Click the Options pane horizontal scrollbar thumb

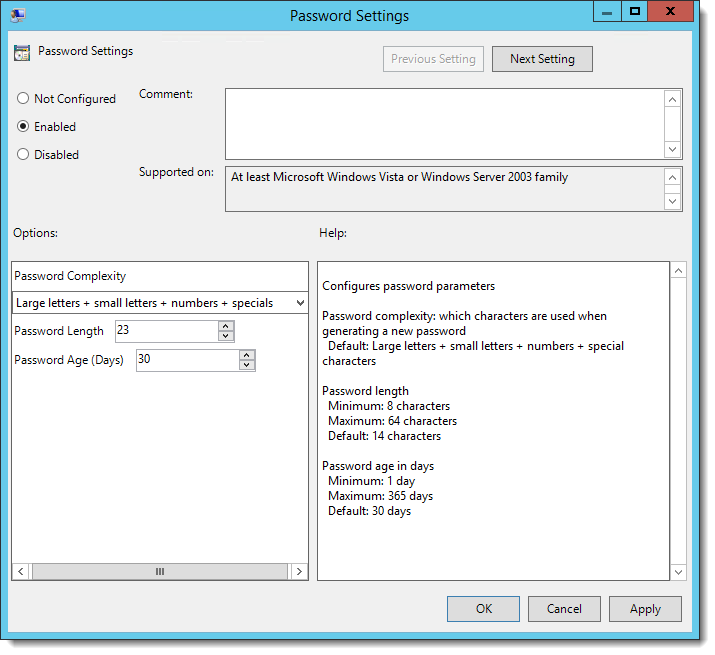pos(160,572)
